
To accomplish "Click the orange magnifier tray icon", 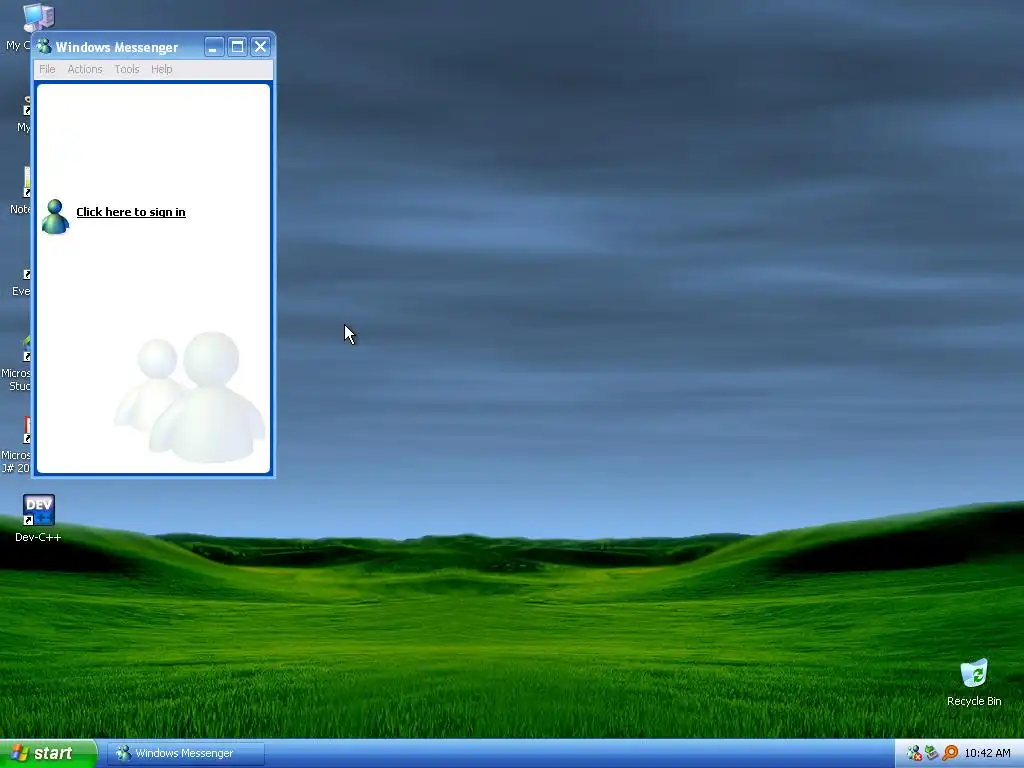I will tap(950, 753).
